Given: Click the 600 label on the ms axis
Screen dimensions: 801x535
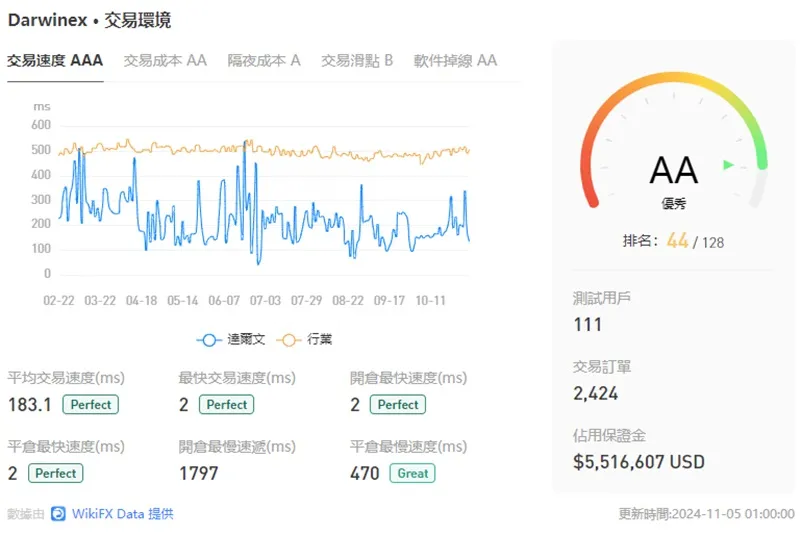Looking at the screenshot, I should click(x=41, y=125).
